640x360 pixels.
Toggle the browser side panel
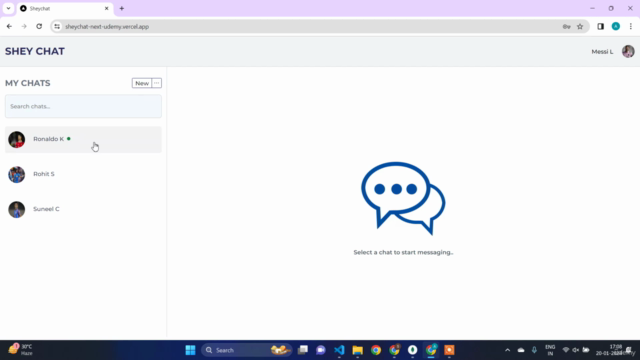tap(600, 27)
